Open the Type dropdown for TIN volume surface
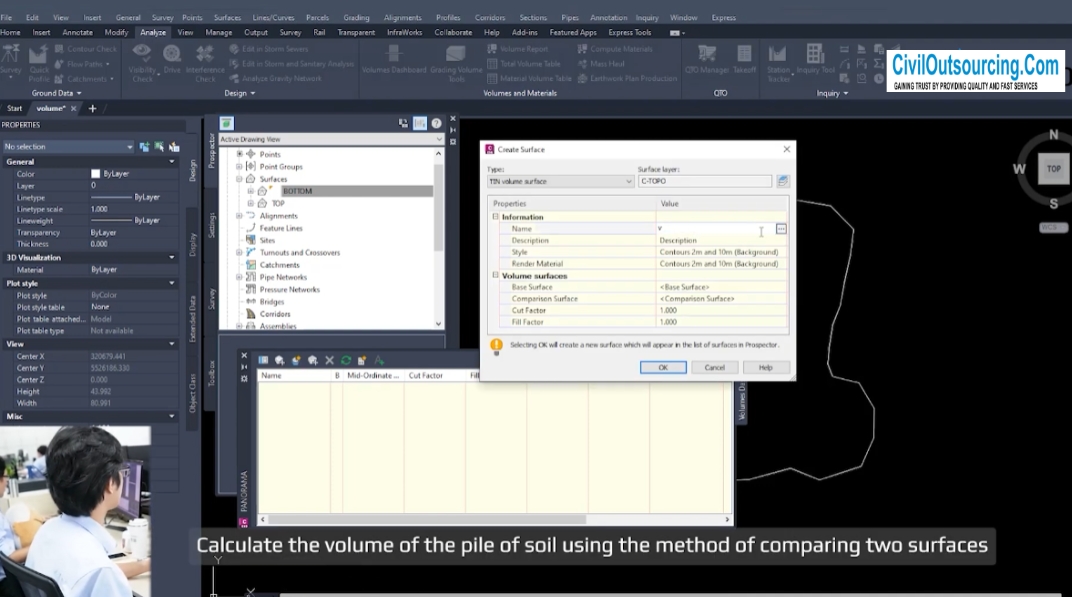Screen dimensions: 1072x597 click(x=561, y=181)
